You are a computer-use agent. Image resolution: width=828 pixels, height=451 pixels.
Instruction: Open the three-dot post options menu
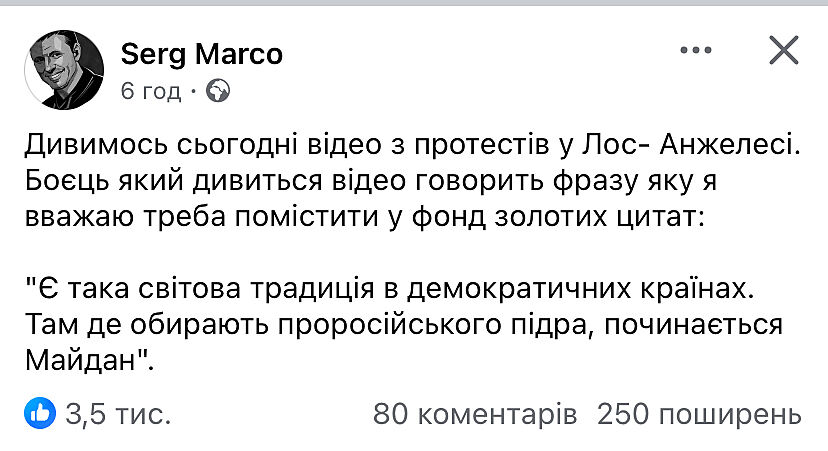pos(699,51)
